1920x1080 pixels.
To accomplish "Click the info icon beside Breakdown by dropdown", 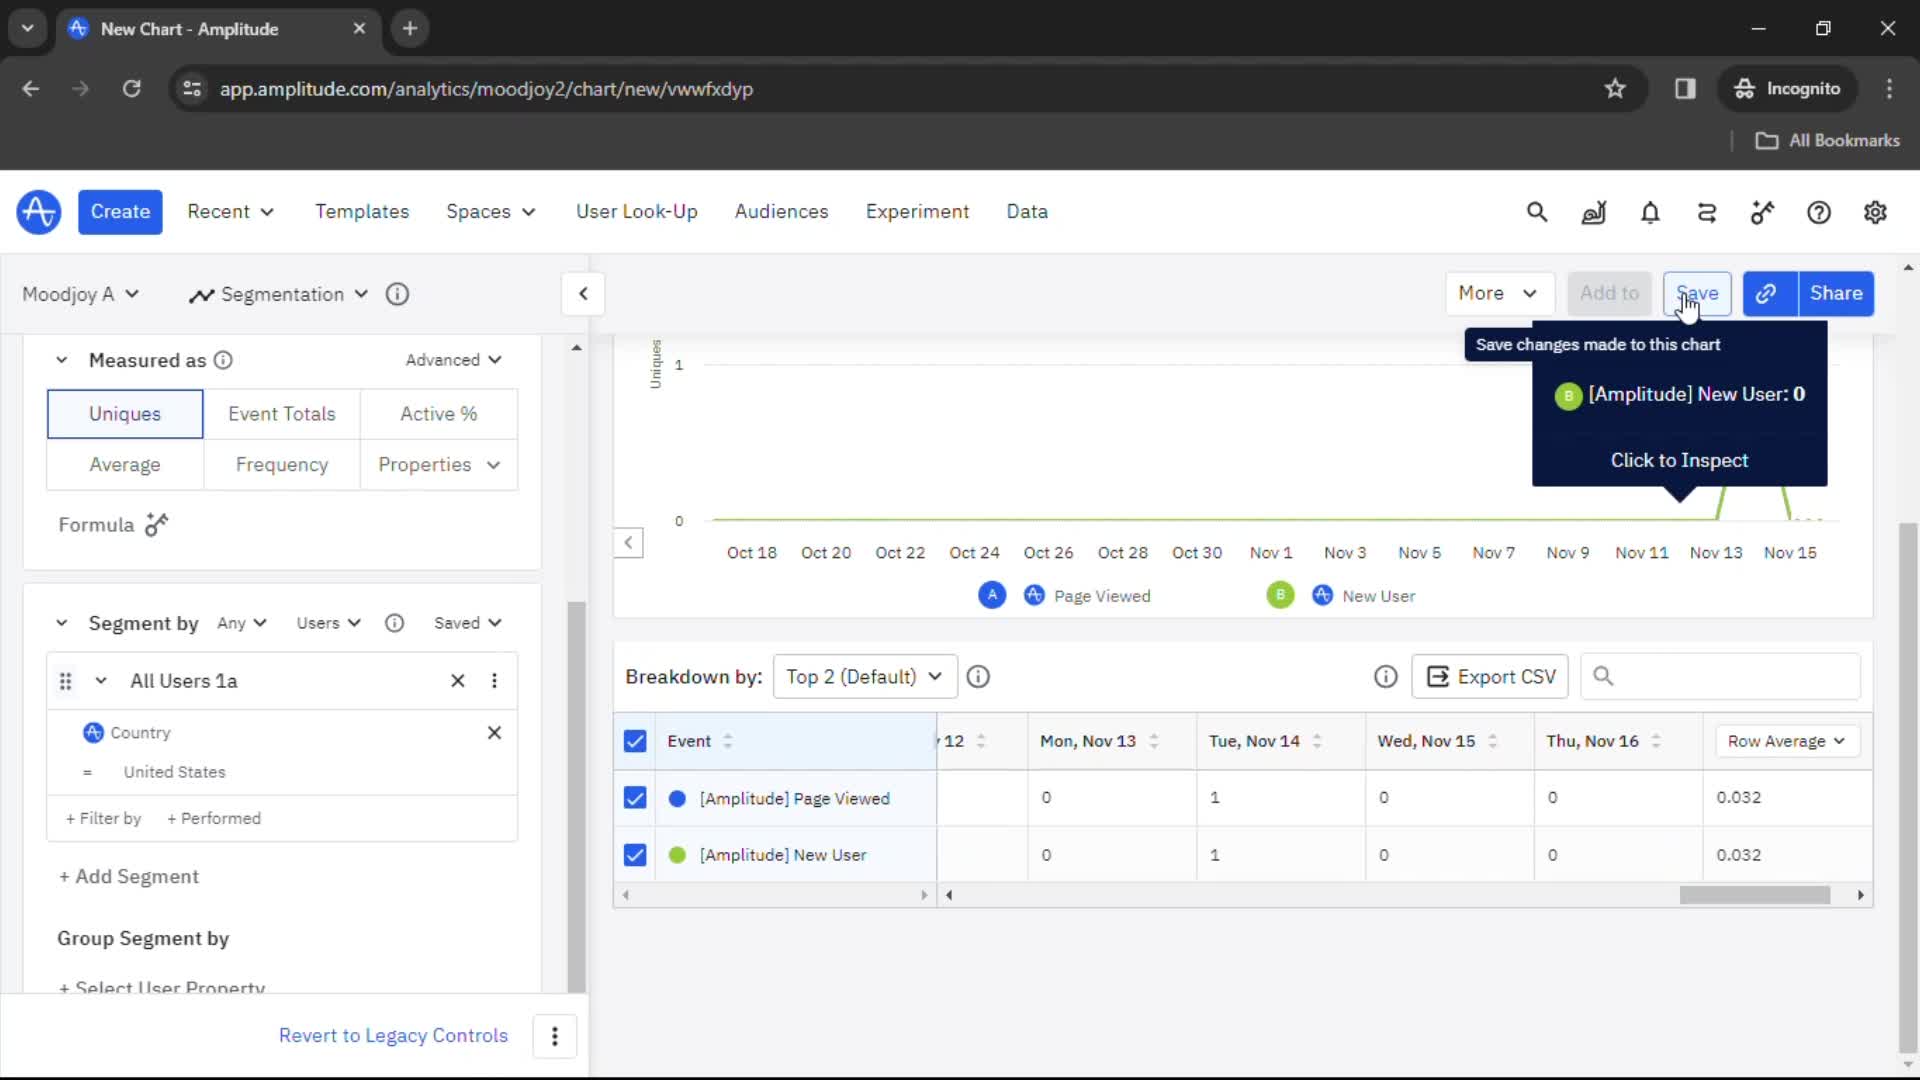I will (978, 677).
